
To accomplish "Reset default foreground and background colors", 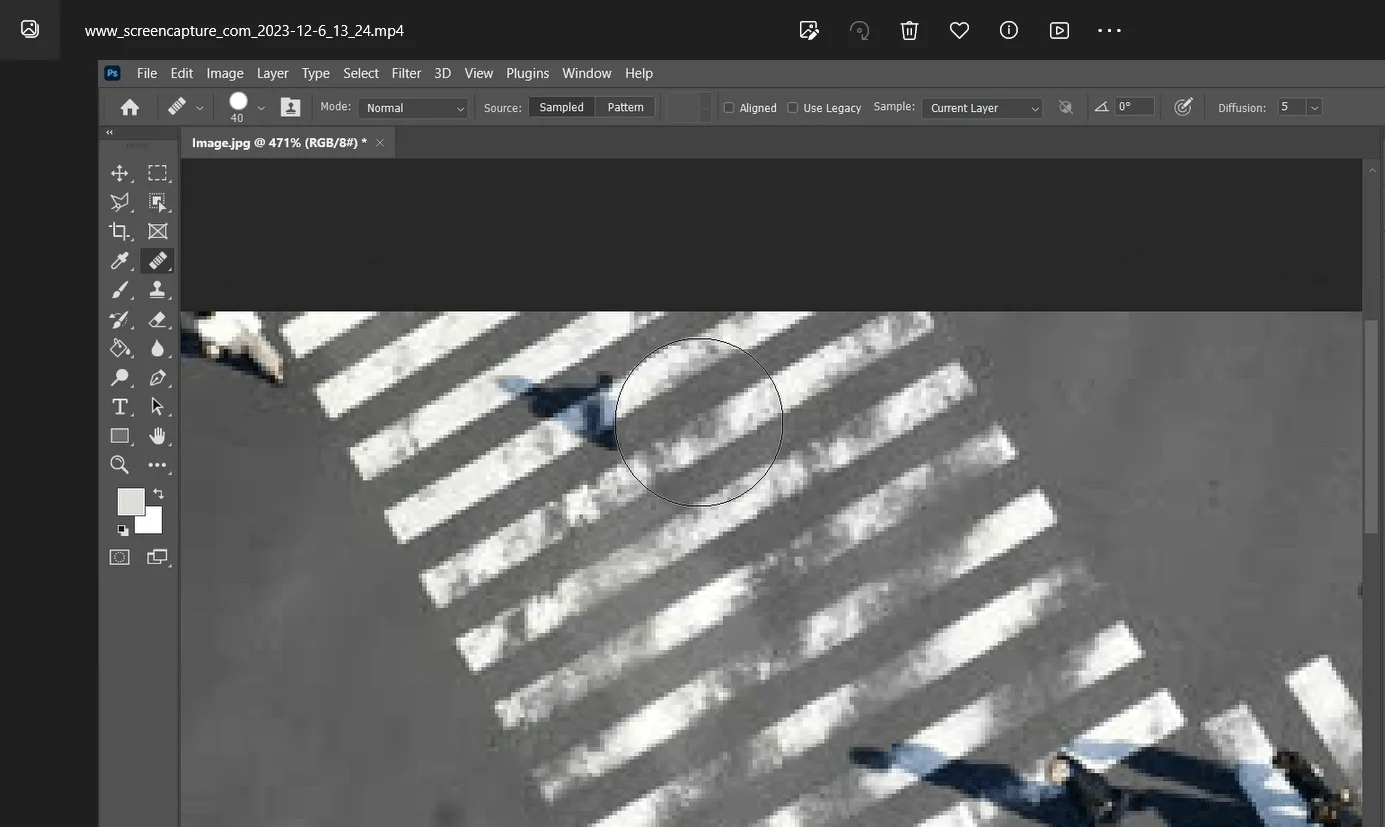I will [x=123, y=530].
